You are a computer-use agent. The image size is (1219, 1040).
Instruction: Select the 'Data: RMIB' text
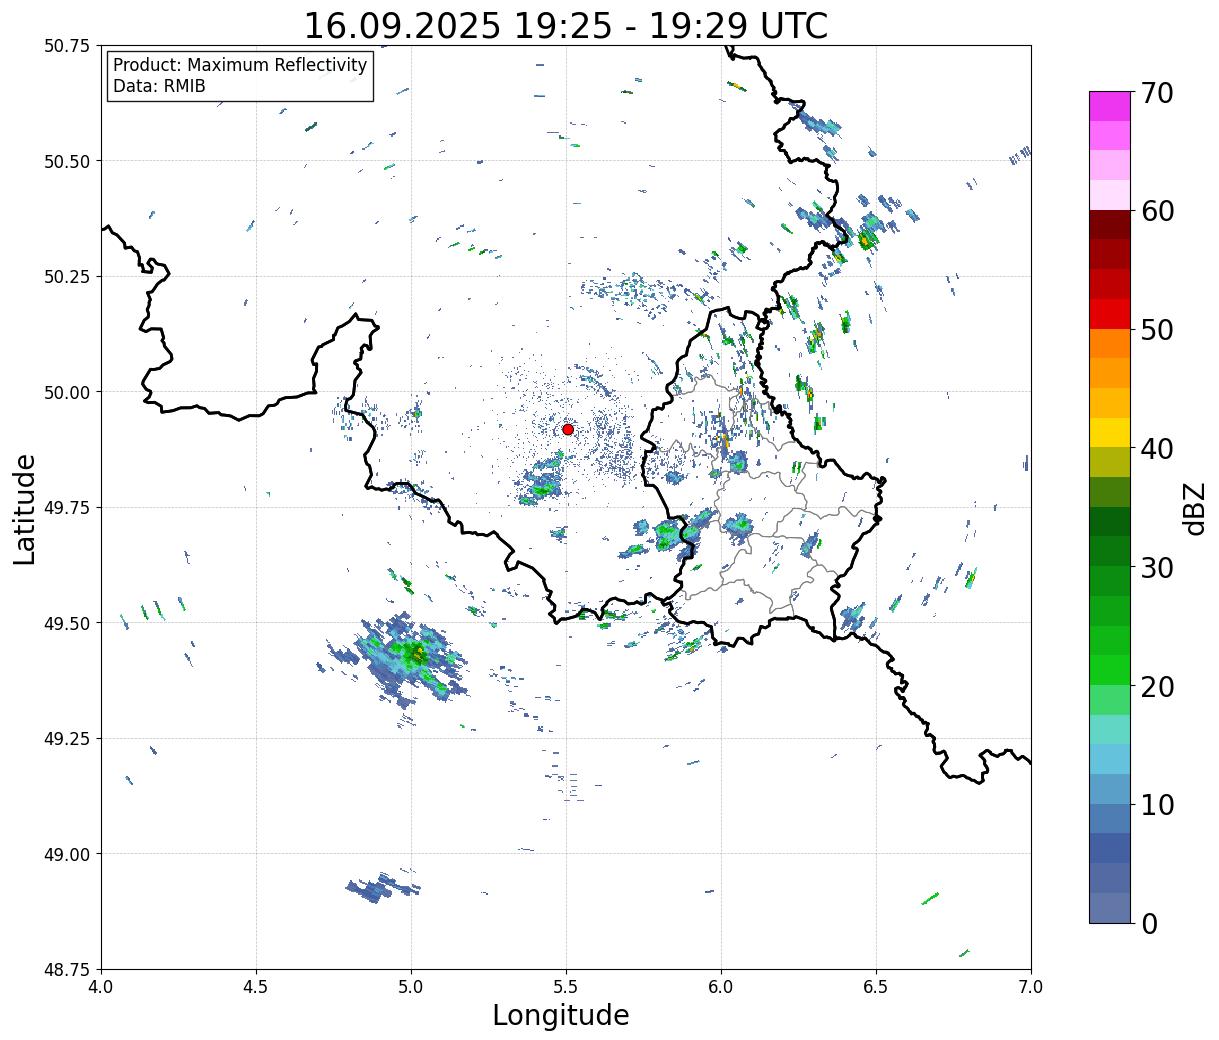(x=159, y=86)
